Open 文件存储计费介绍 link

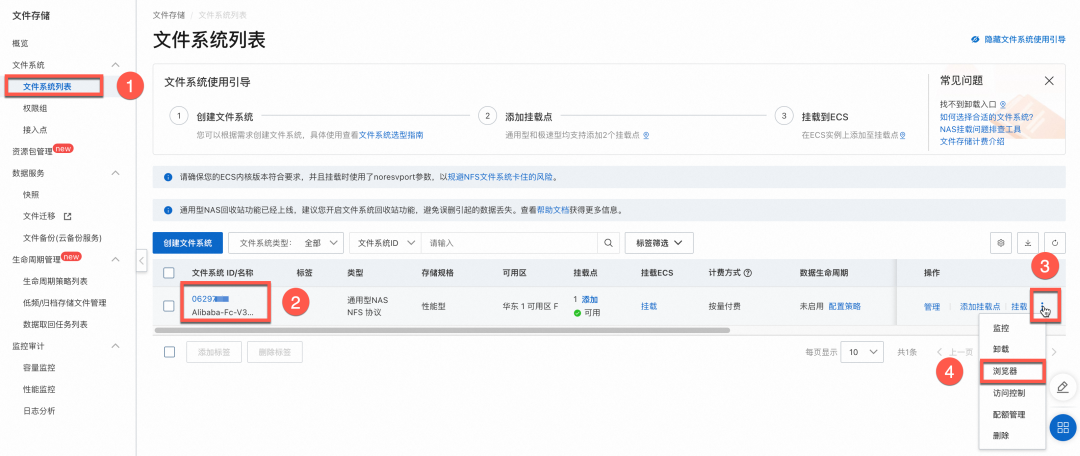pos(972,141)
